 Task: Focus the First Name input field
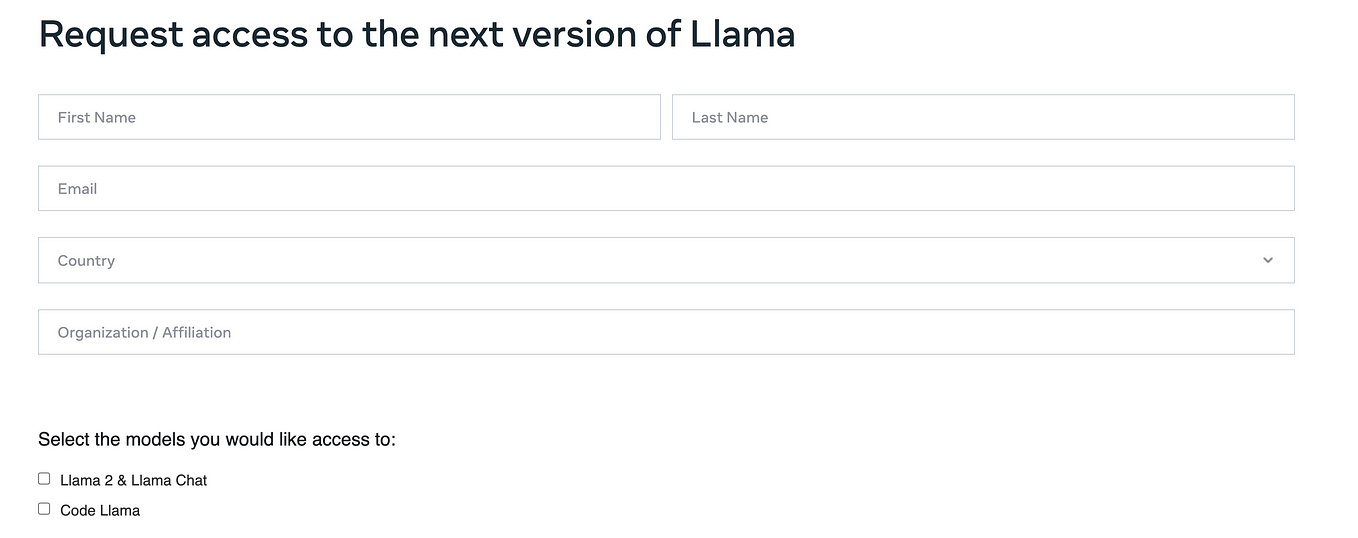coord(349,117)
